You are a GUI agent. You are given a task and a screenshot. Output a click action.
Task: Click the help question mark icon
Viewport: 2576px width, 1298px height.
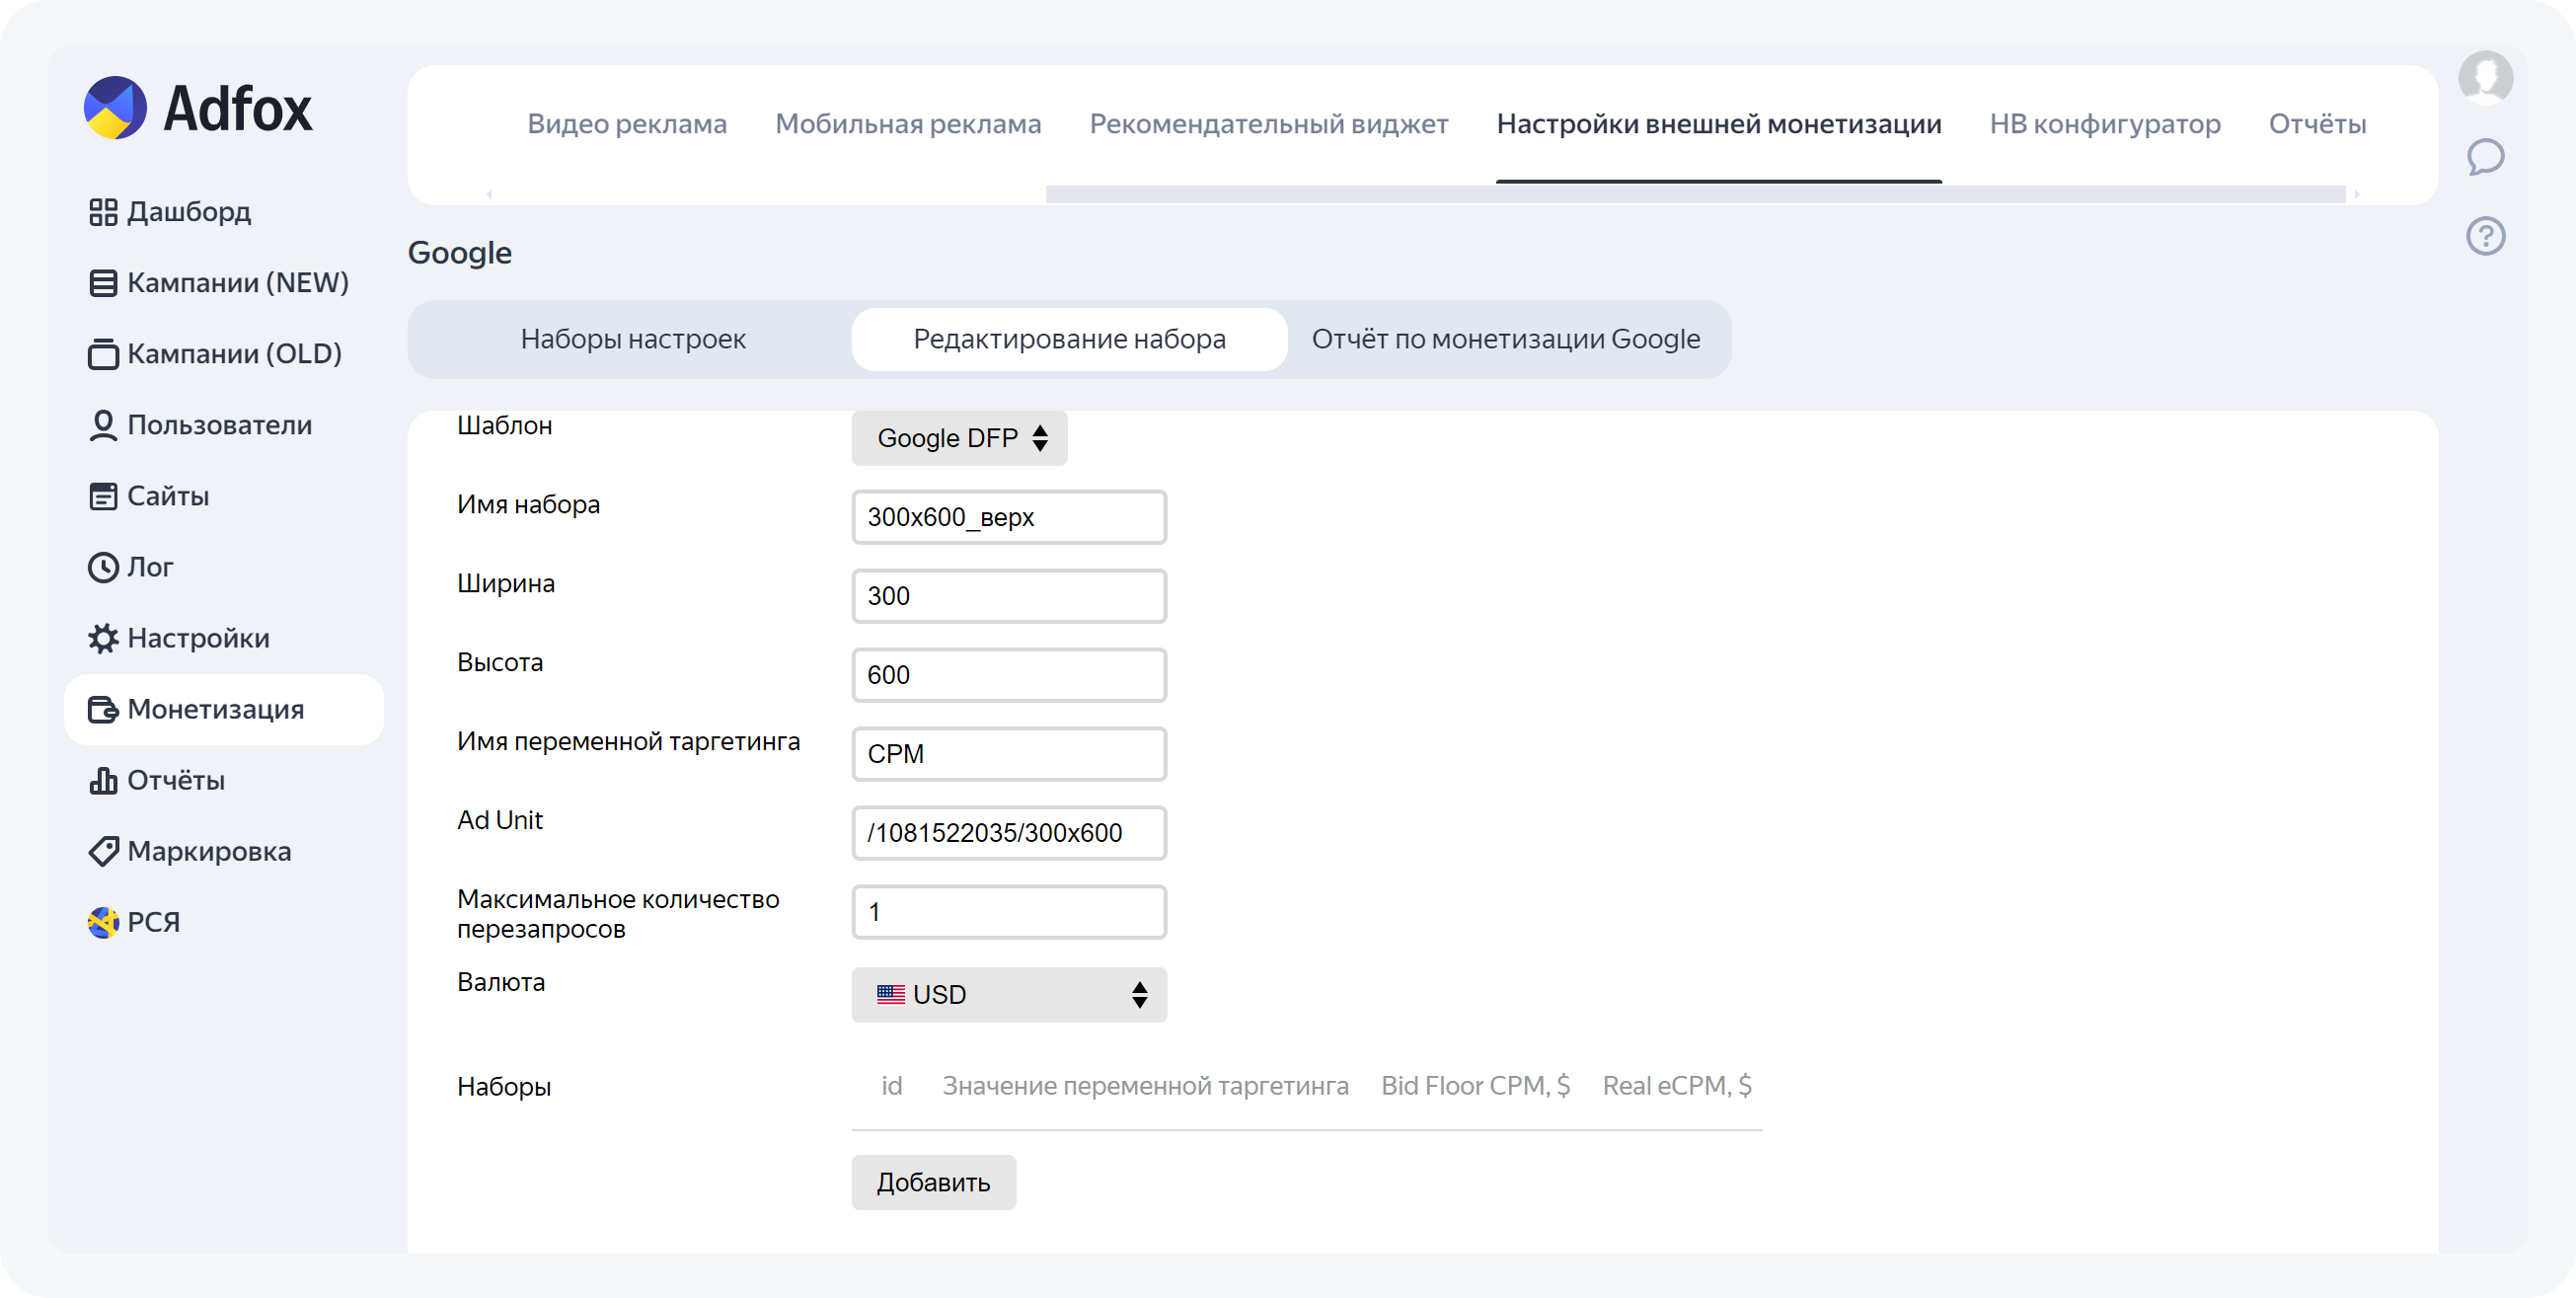(2484, 236)
